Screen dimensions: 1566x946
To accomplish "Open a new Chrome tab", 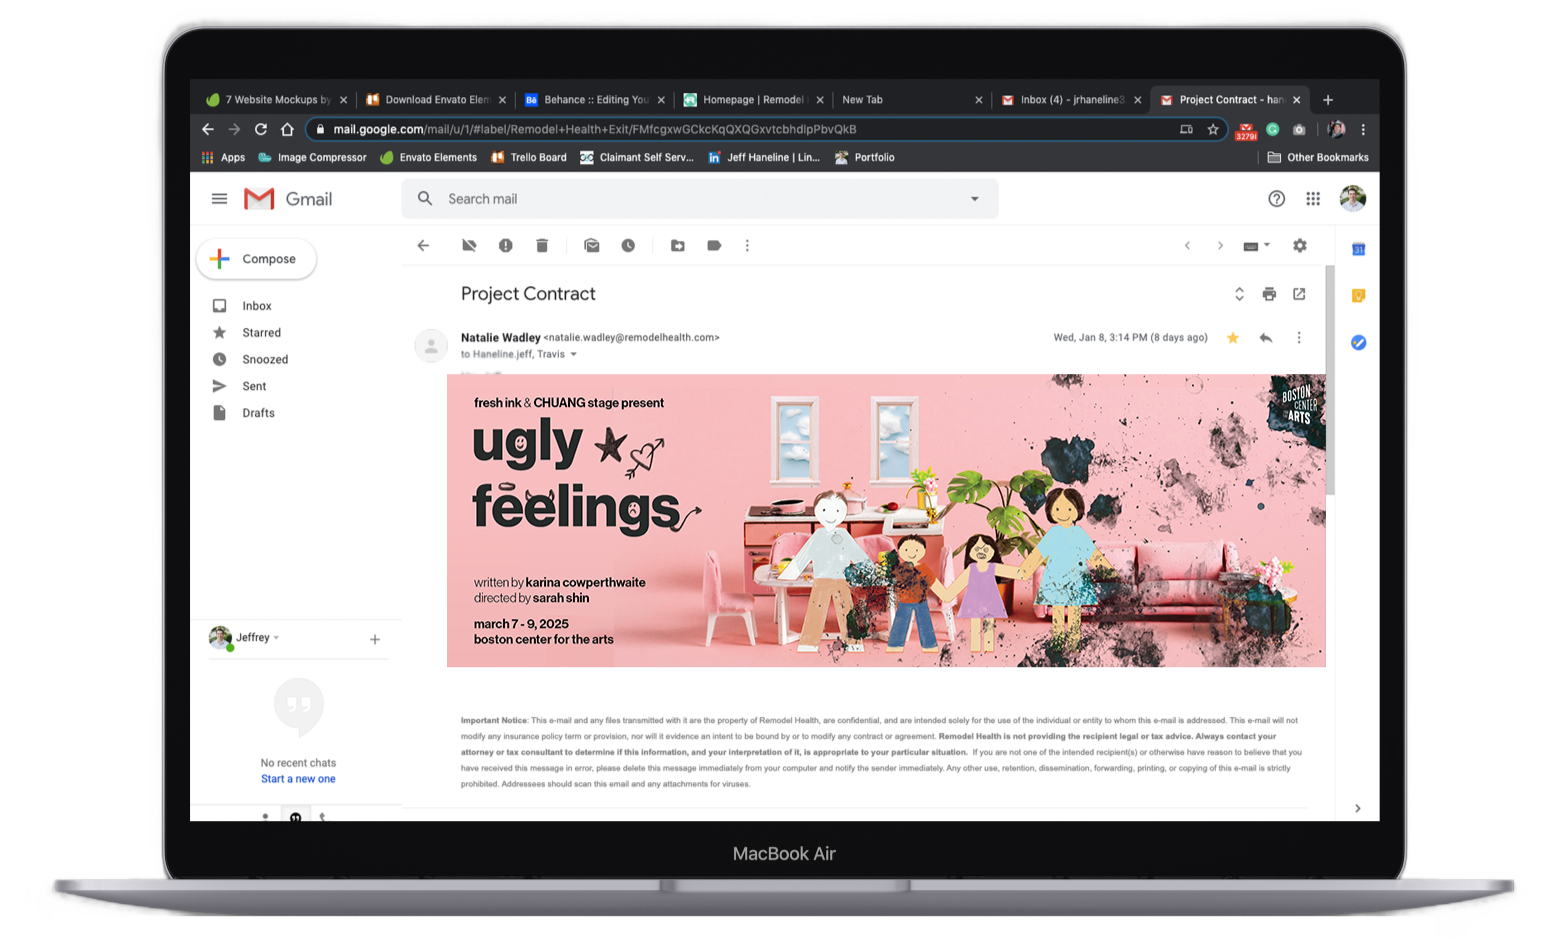I will (x=1328, y=100).
